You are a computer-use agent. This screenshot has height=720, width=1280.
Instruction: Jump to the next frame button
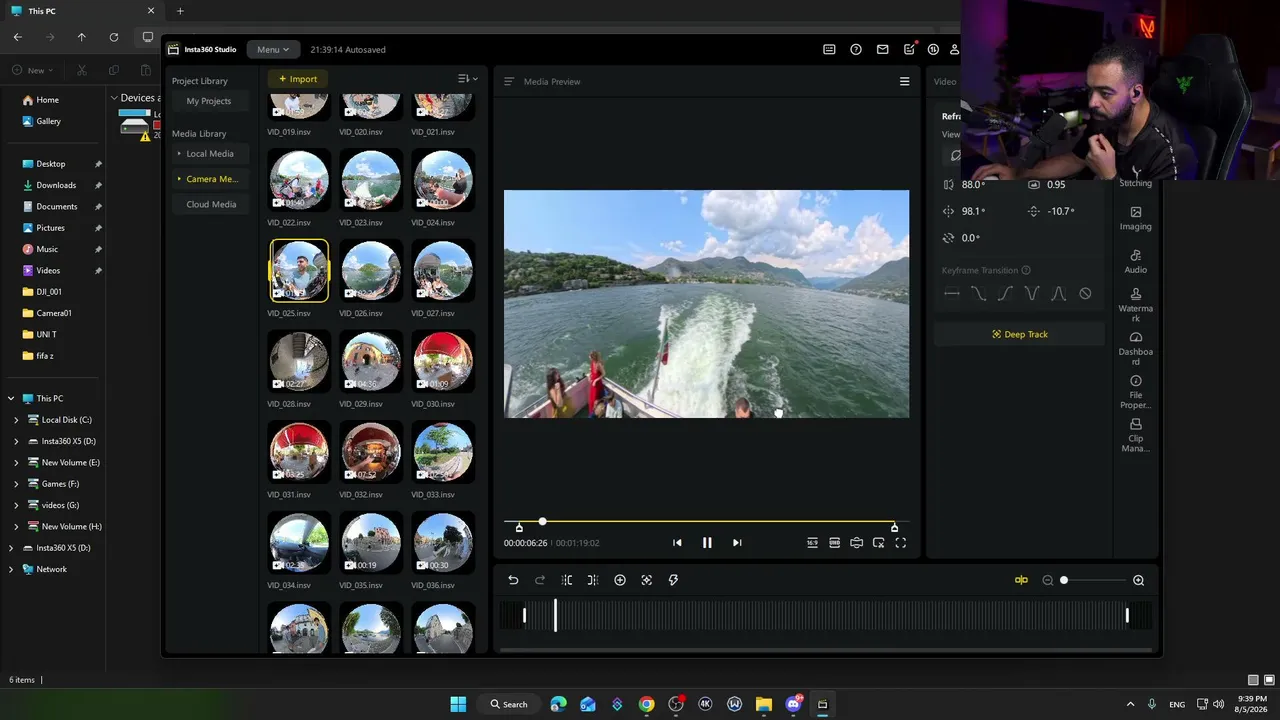coord(737,543)
